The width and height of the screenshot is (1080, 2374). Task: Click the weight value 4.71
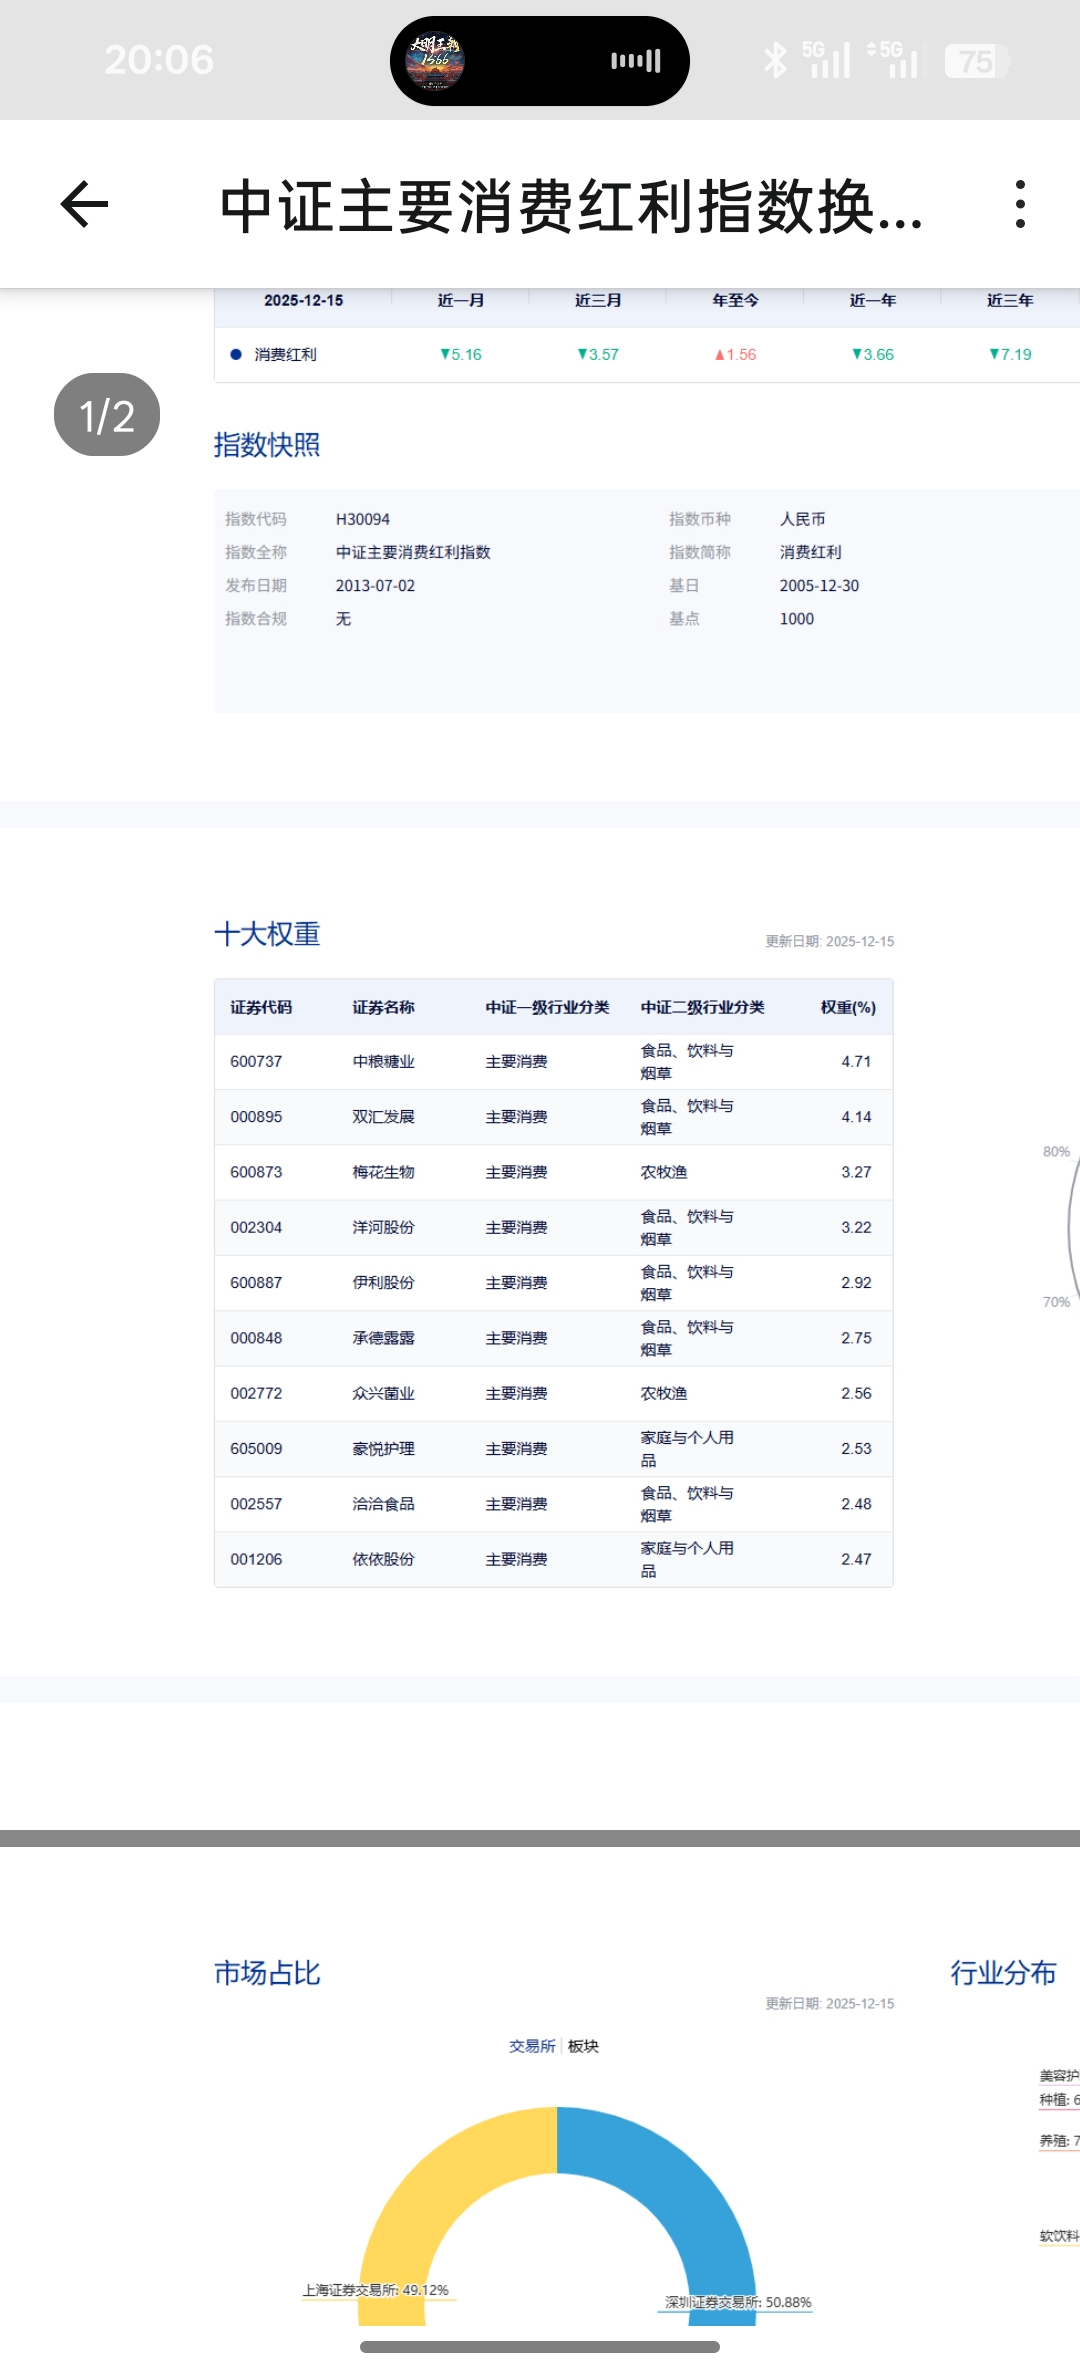tap(856, 1061)
